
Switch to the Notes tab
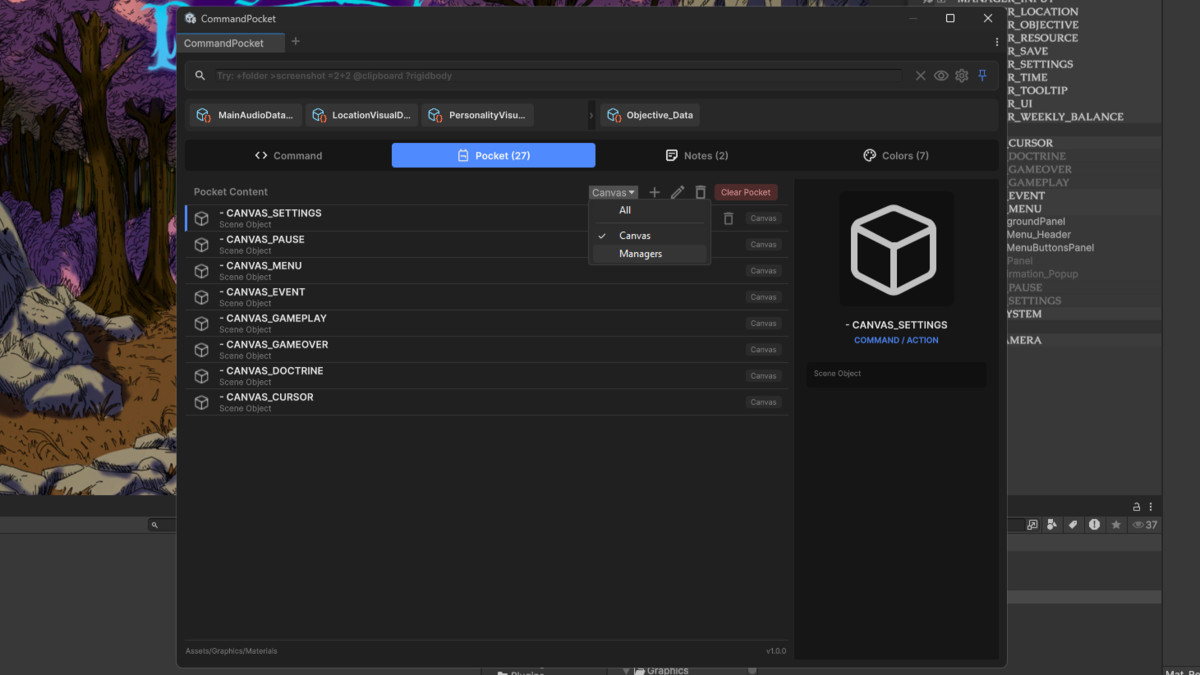697,155
